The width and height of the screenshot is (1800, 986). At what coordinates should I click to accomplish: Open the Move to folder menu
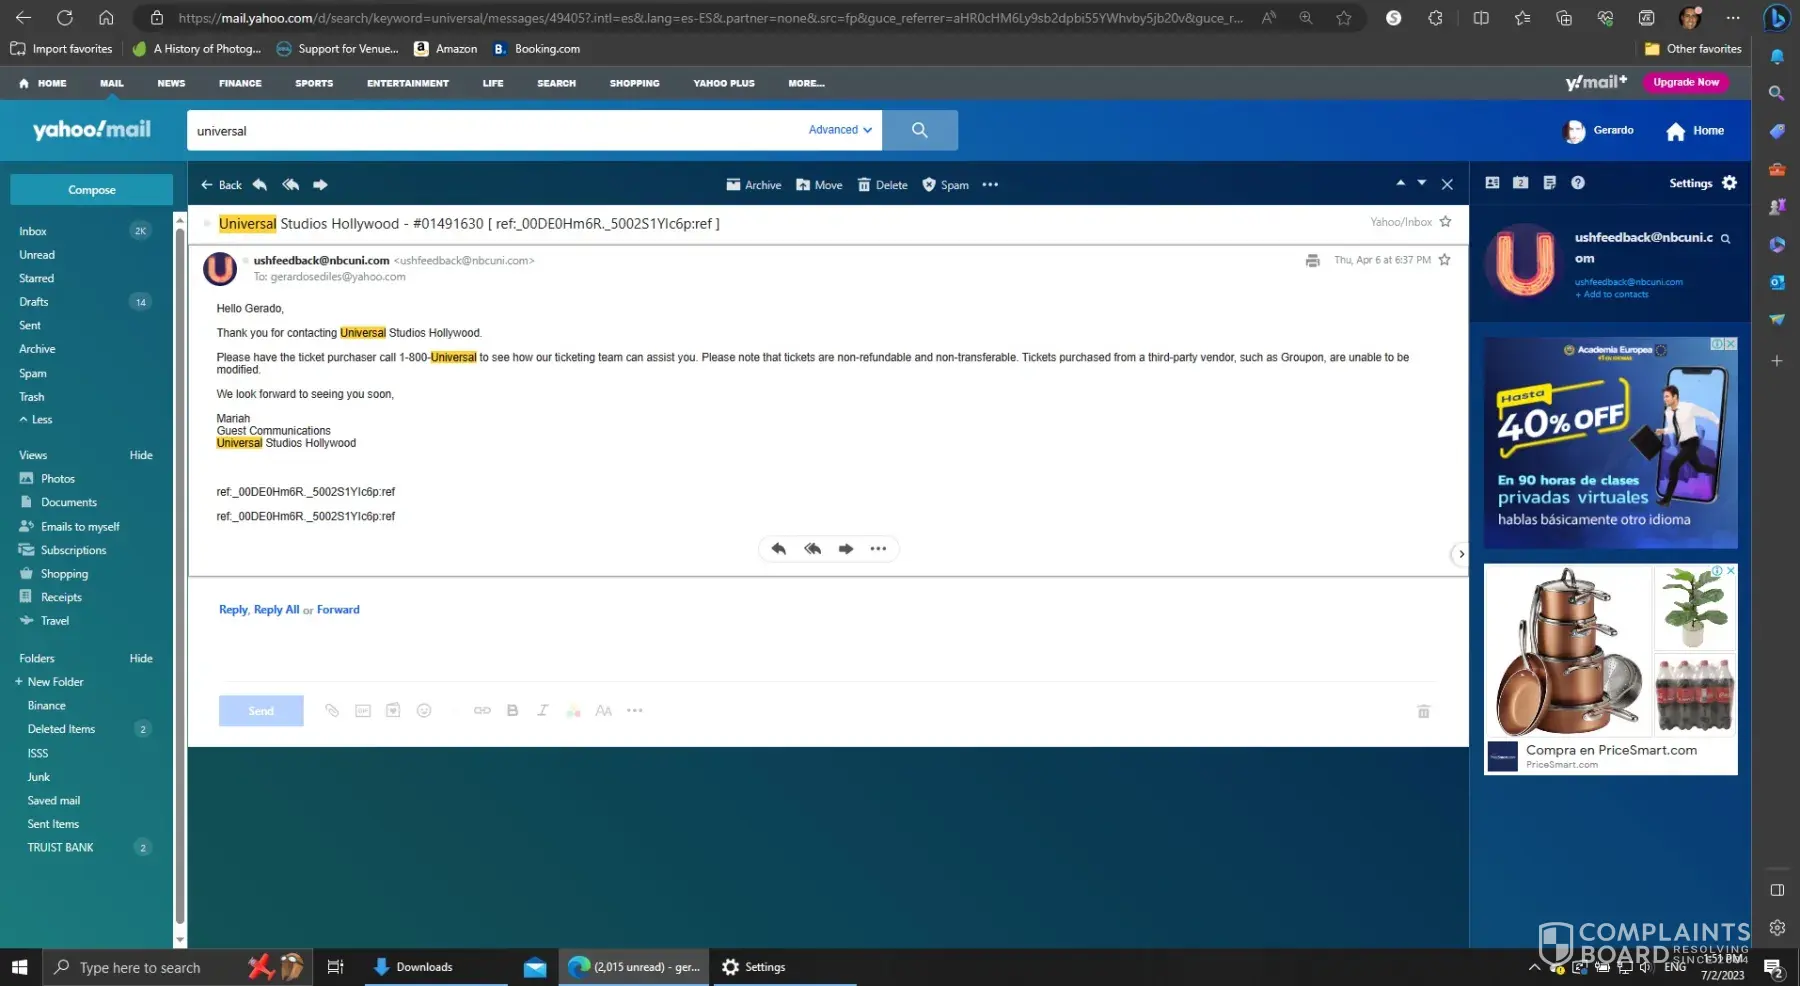(819, 185)
